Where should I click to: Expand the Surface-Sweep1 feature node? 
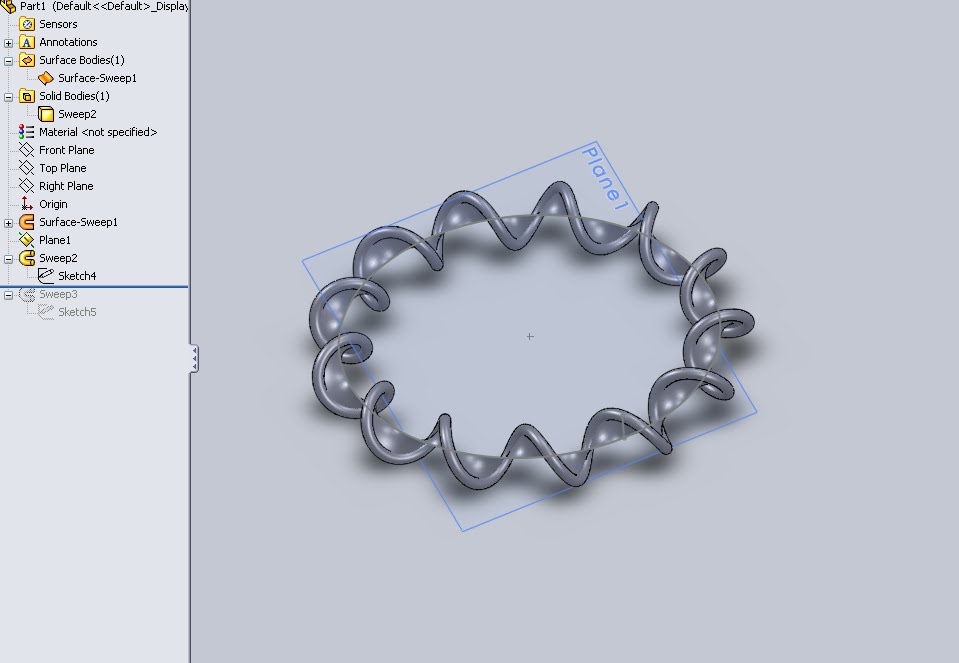[x=9, y=223]
